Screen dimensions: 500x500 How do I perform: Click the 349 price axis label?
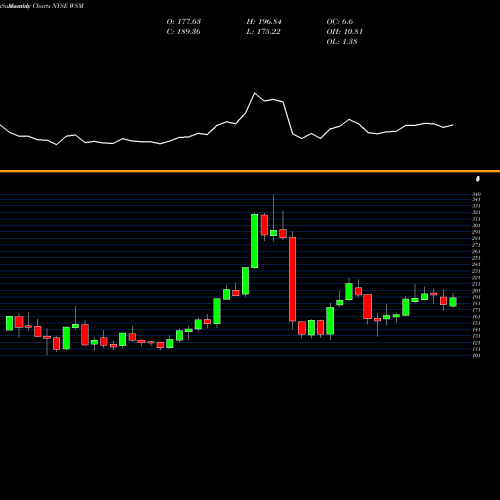476,194
